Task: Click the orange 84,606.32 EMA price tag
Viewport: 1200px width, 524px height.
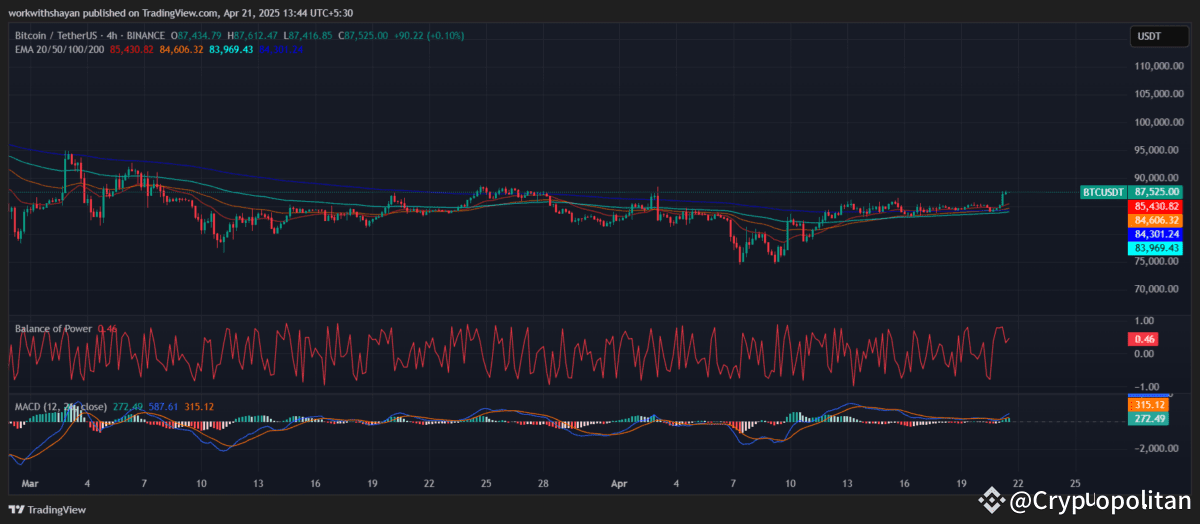Action: pos(1155,220)
